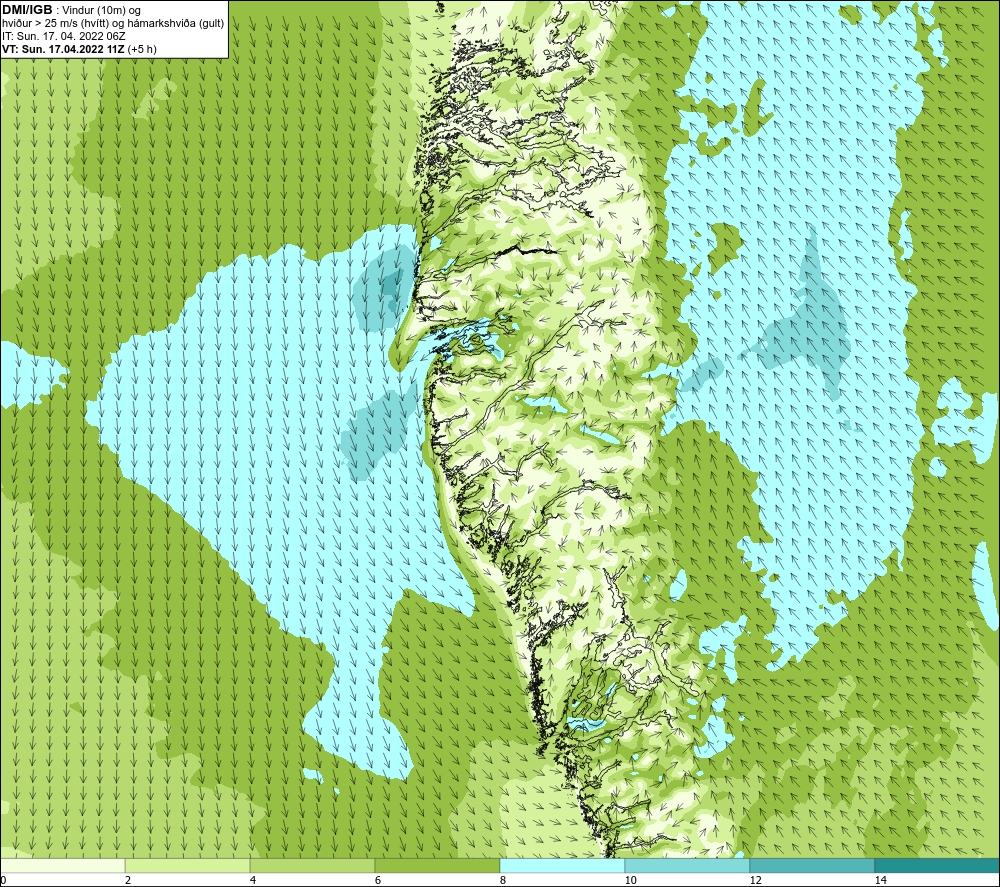Click the 6–8 m/s darker green scale segment
This screenshot has height=887, width=1000.
(438, 865)
